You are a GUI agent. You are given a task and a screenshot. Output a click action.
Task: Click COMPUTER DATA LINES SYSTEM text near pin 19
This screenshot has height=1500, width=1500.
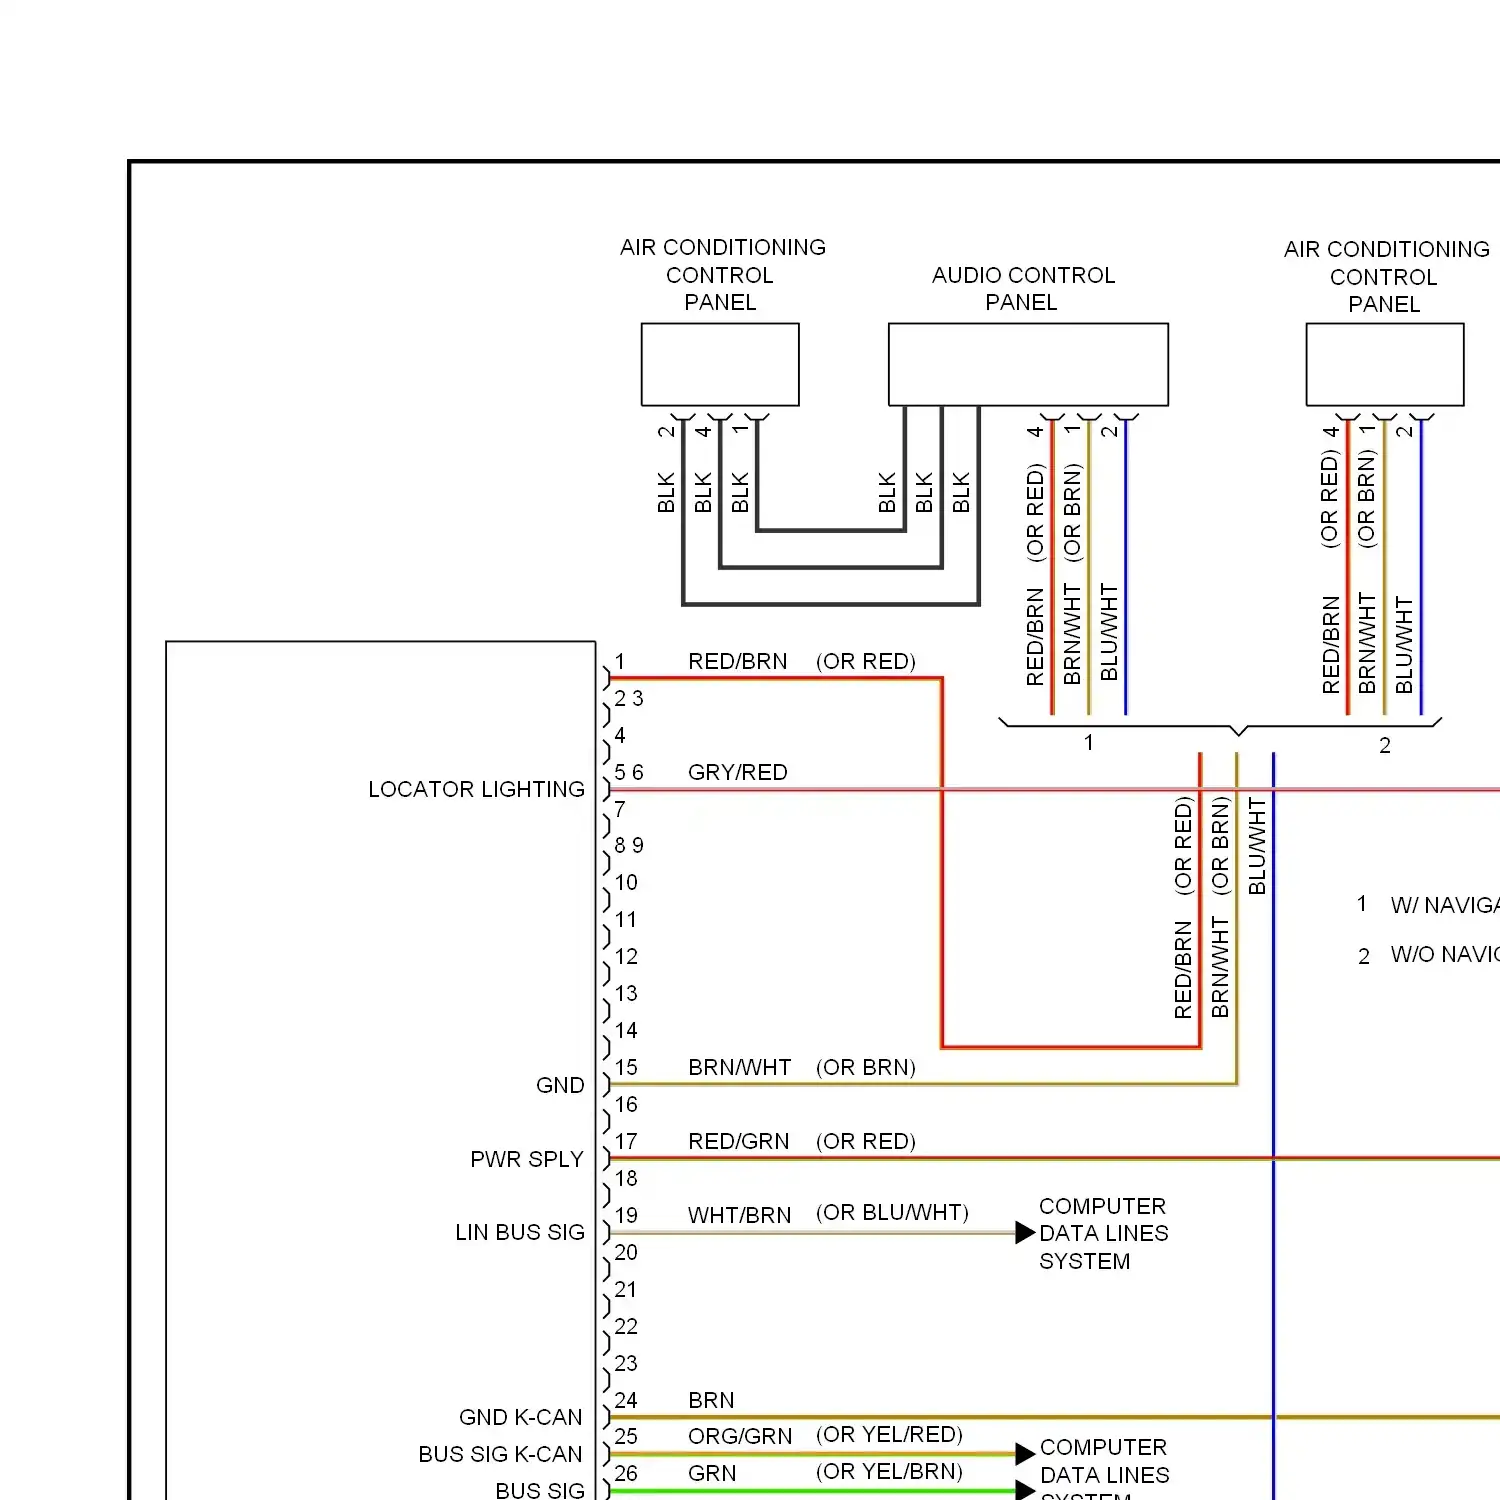pyautogui.click(x=1104, y=1233)
